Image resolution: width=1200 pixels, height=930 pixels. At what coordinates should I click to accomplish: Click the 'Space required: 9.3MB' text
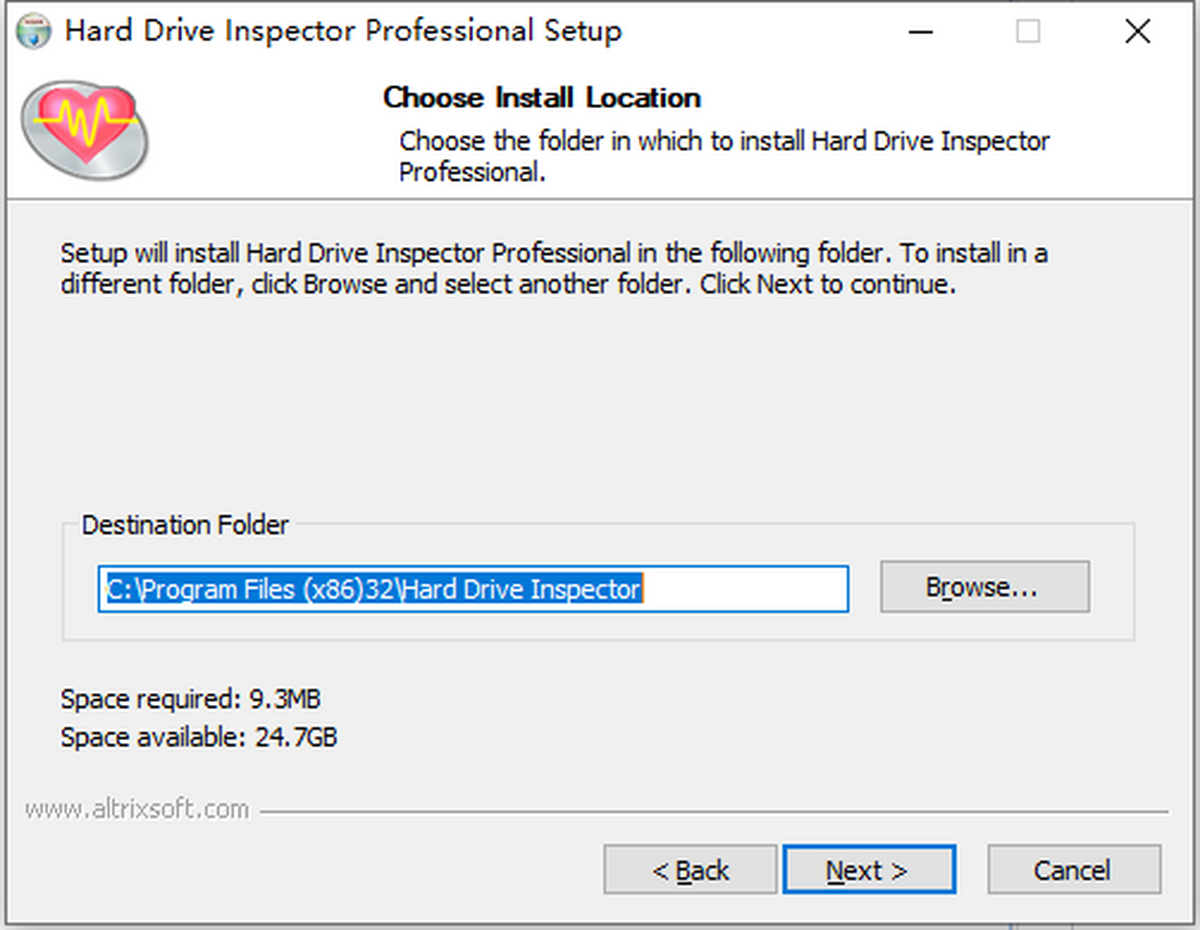point(191,698)
